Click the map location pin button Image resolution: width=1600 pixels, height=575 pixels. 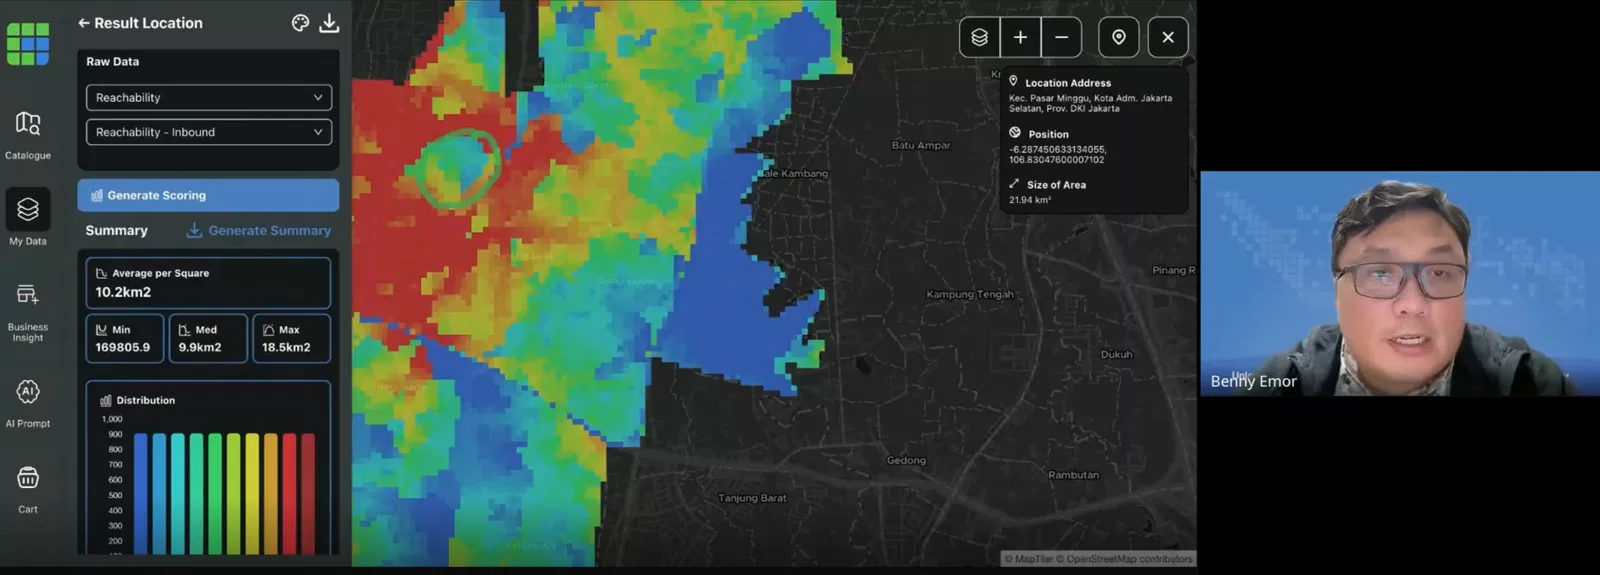(1119, 37)
